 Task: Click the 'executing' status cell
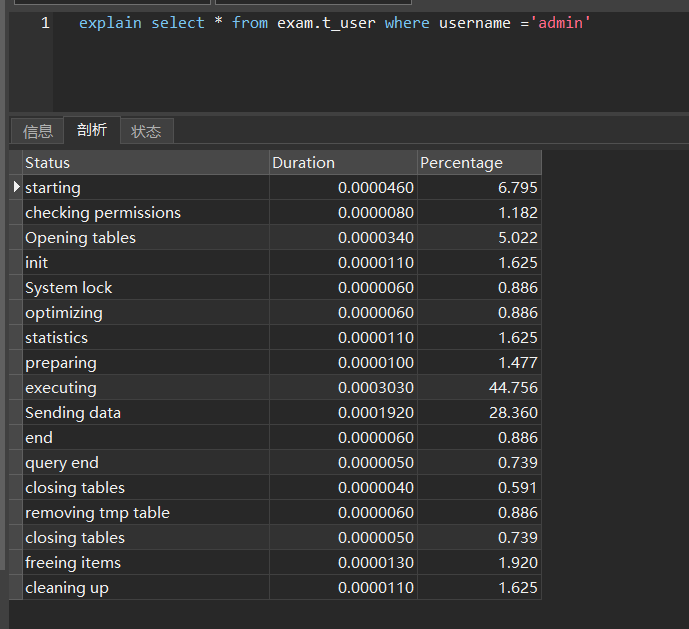[145, 388]
